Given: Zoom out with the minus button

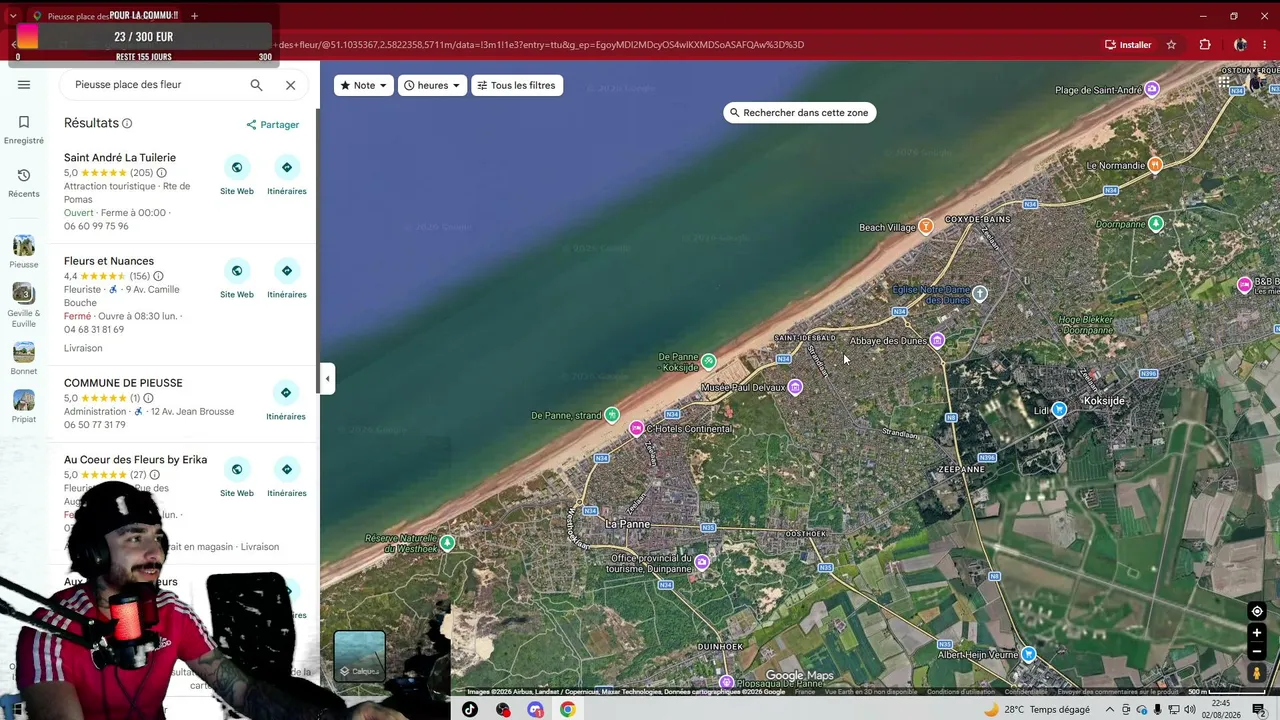Looking at the screenshot, I should click(x=1257, y=652).
